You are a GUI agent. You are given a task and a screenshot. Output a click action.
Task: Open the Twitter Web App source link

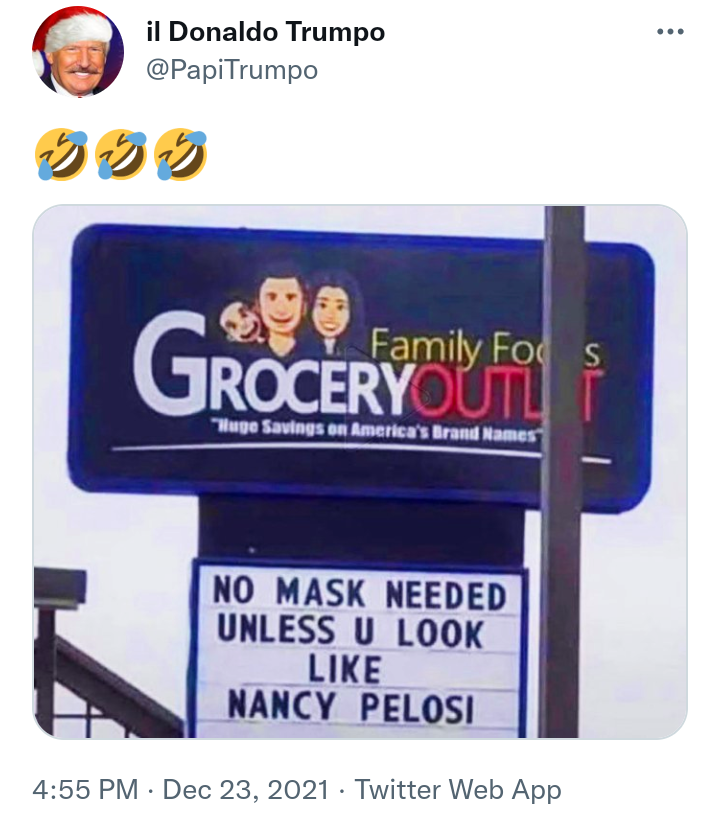tap(457, 790)
